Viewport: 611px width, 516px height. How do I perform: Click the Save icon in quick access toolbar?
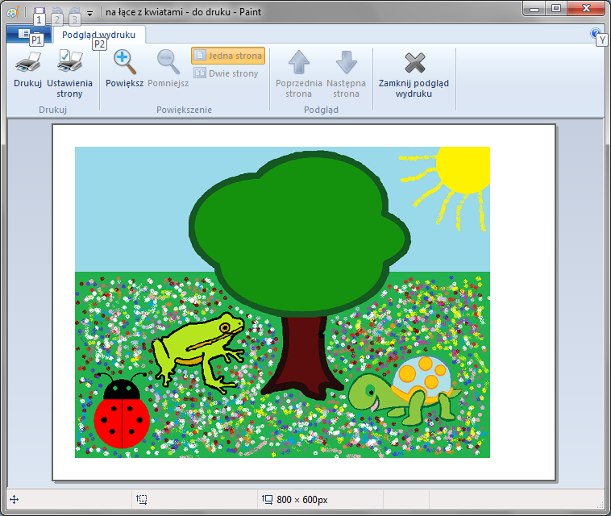(39, 12)
